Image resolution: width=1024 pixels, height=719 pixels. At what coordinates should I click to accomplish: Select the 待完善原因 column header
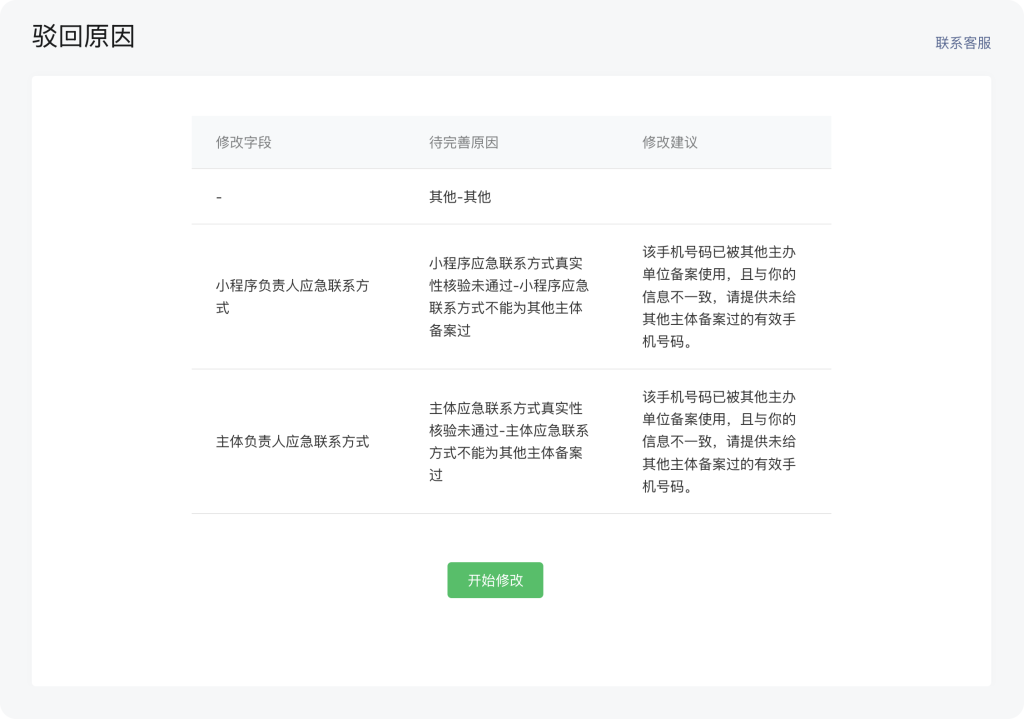(463, 143)
